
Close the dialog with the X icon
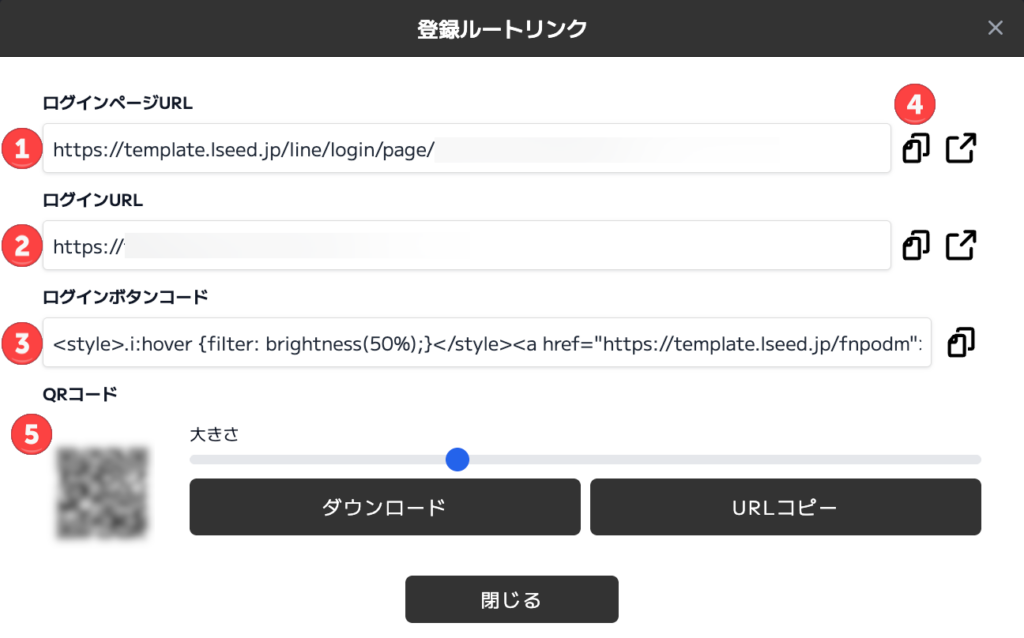click(995, 28)
